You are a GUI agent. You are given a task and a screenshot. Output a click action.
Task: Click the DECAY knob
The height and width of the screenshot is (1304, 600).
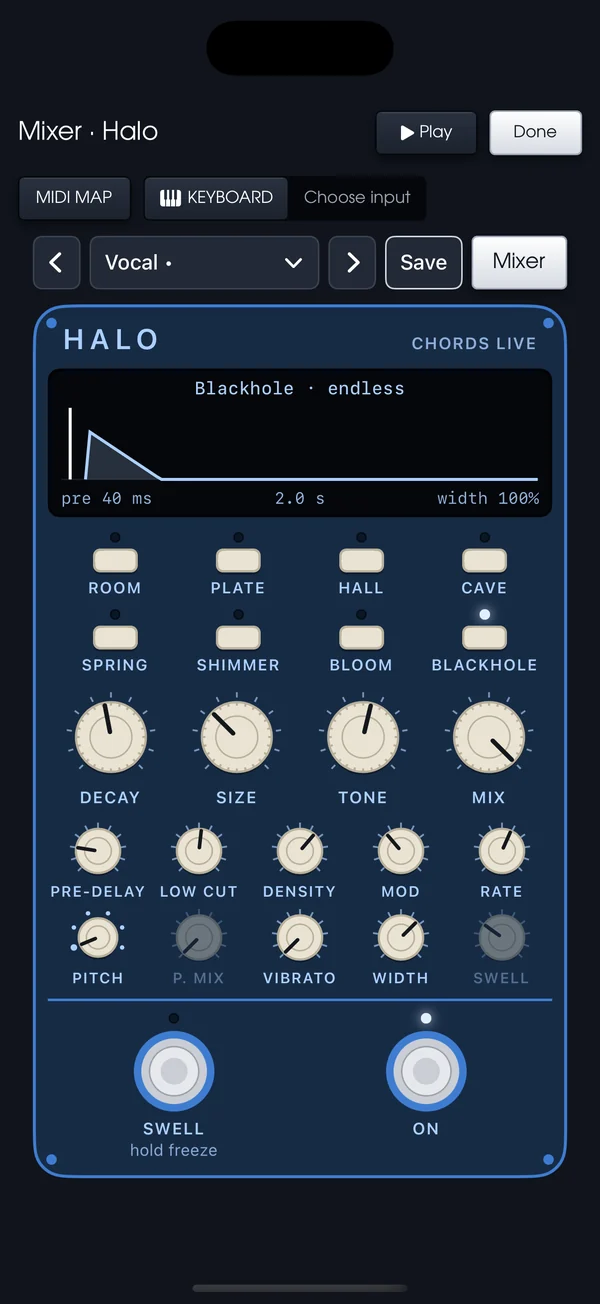click(x=110, y=737)
